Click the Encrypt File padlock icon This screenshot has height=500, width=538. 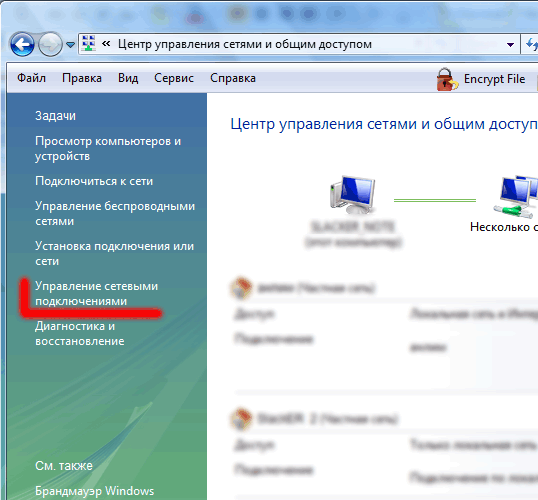click(447, 79)
